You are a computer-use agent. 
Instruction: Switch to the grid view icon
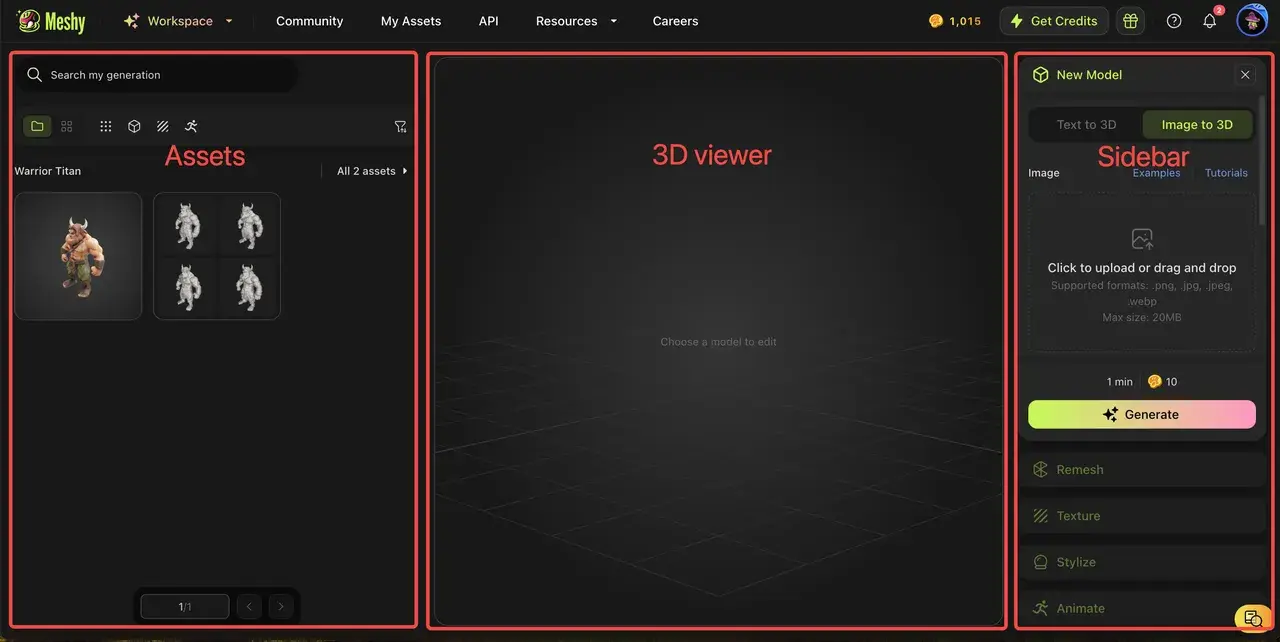(x=67, y=126)
